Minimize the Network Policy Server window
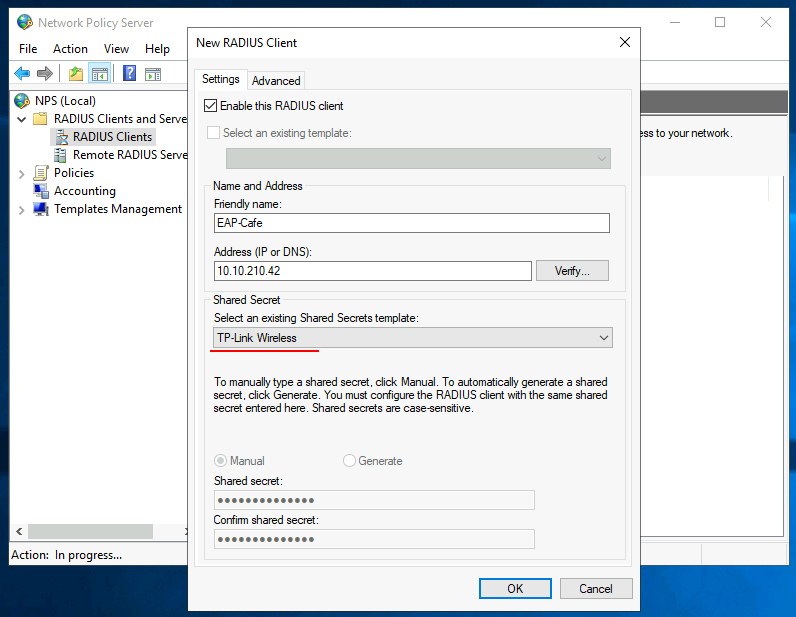The width and height of the screenshot is (796, 617). [675, 22]
